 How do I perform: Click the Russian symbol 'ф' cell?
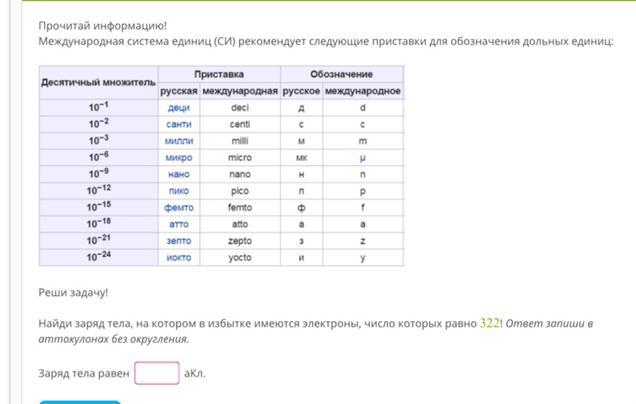click(301, 208)
